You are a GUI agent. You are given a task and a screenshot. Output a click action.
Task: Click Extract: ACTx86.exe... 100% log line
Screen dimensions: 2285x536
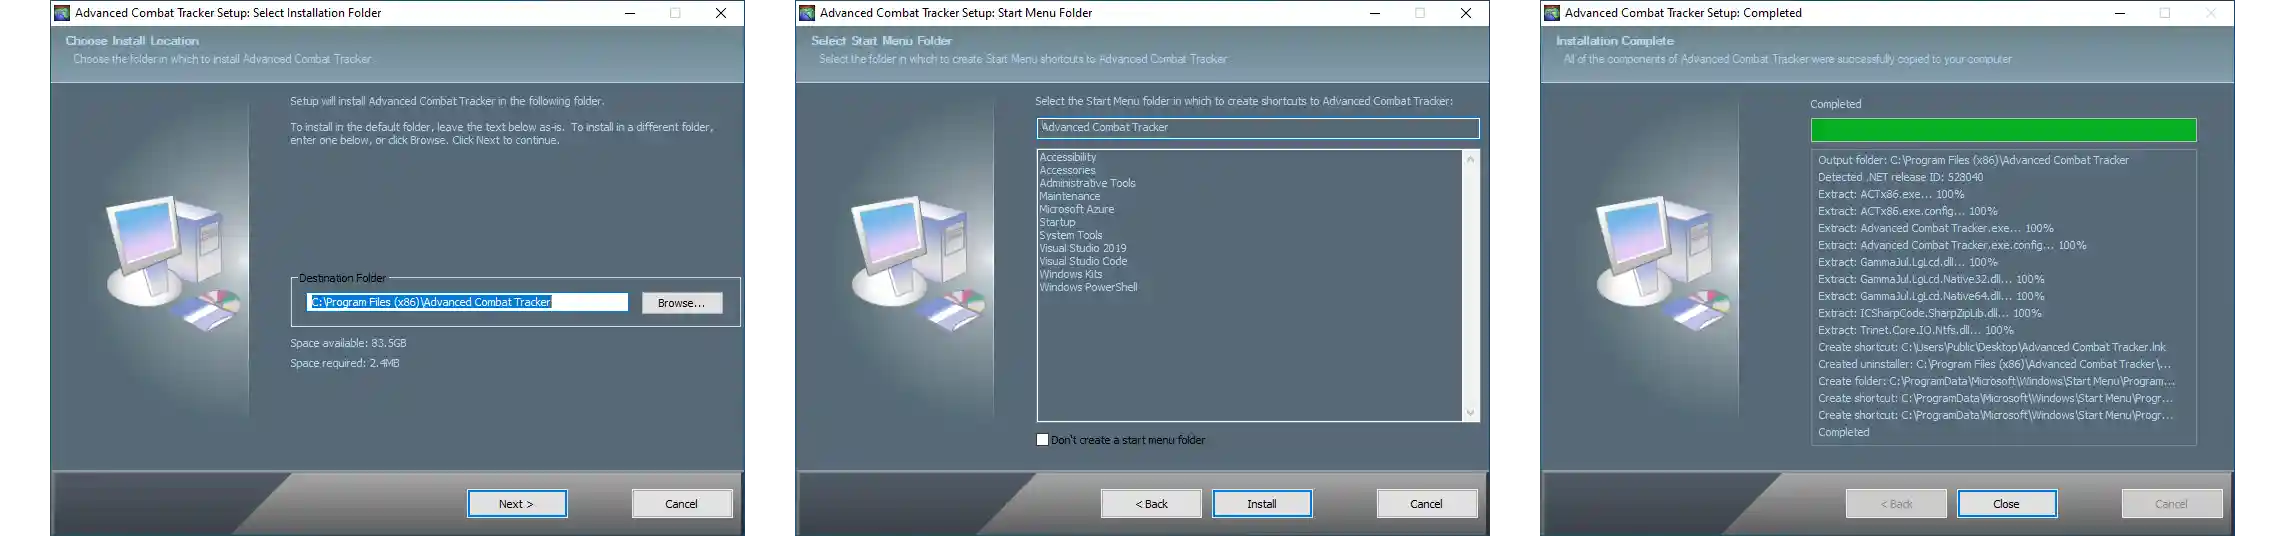click(1891, 194)
